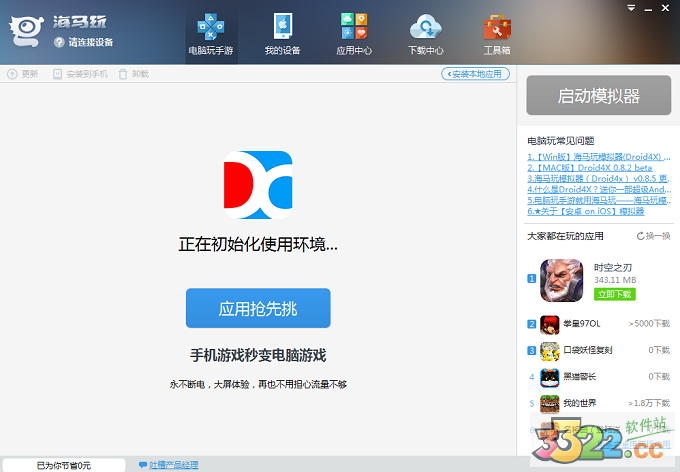Close the 海马玩 window

[x=665, y=8]
